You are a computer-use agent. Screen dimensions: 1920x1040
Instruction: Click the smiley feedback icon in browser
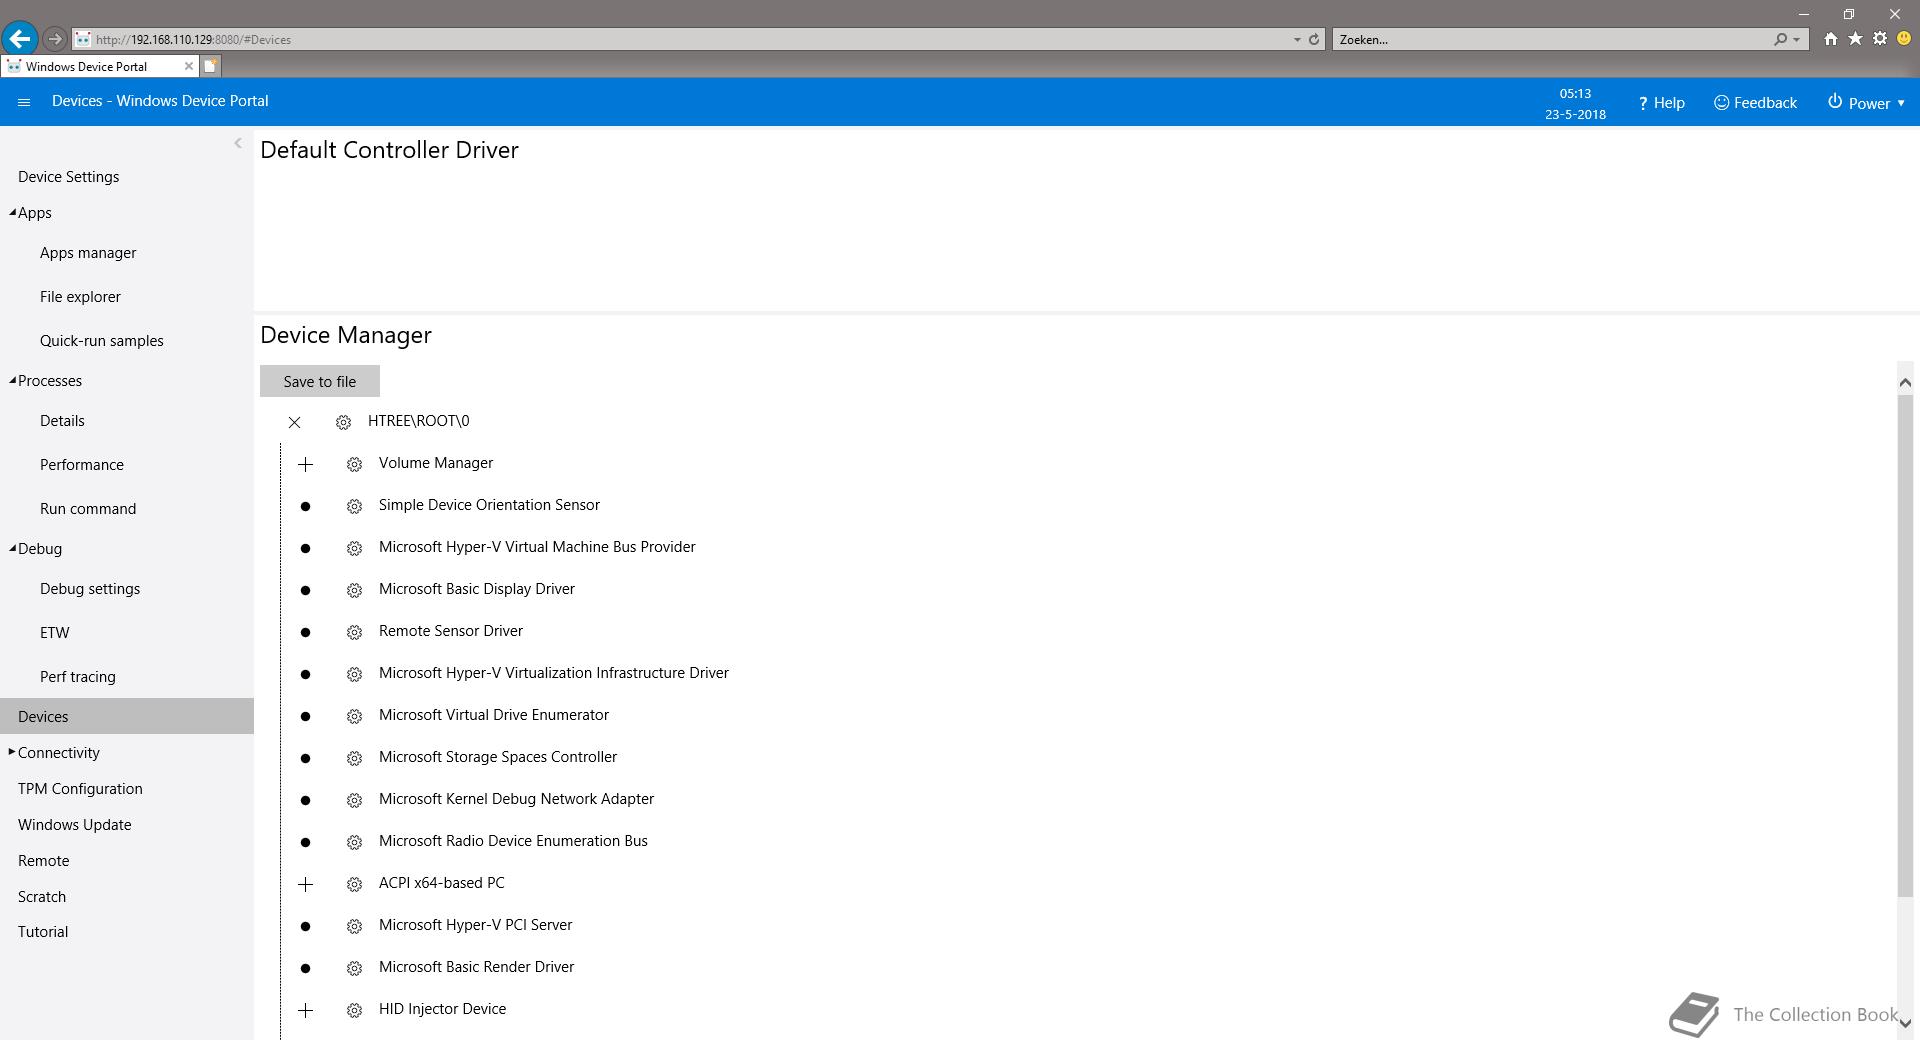1904,39
